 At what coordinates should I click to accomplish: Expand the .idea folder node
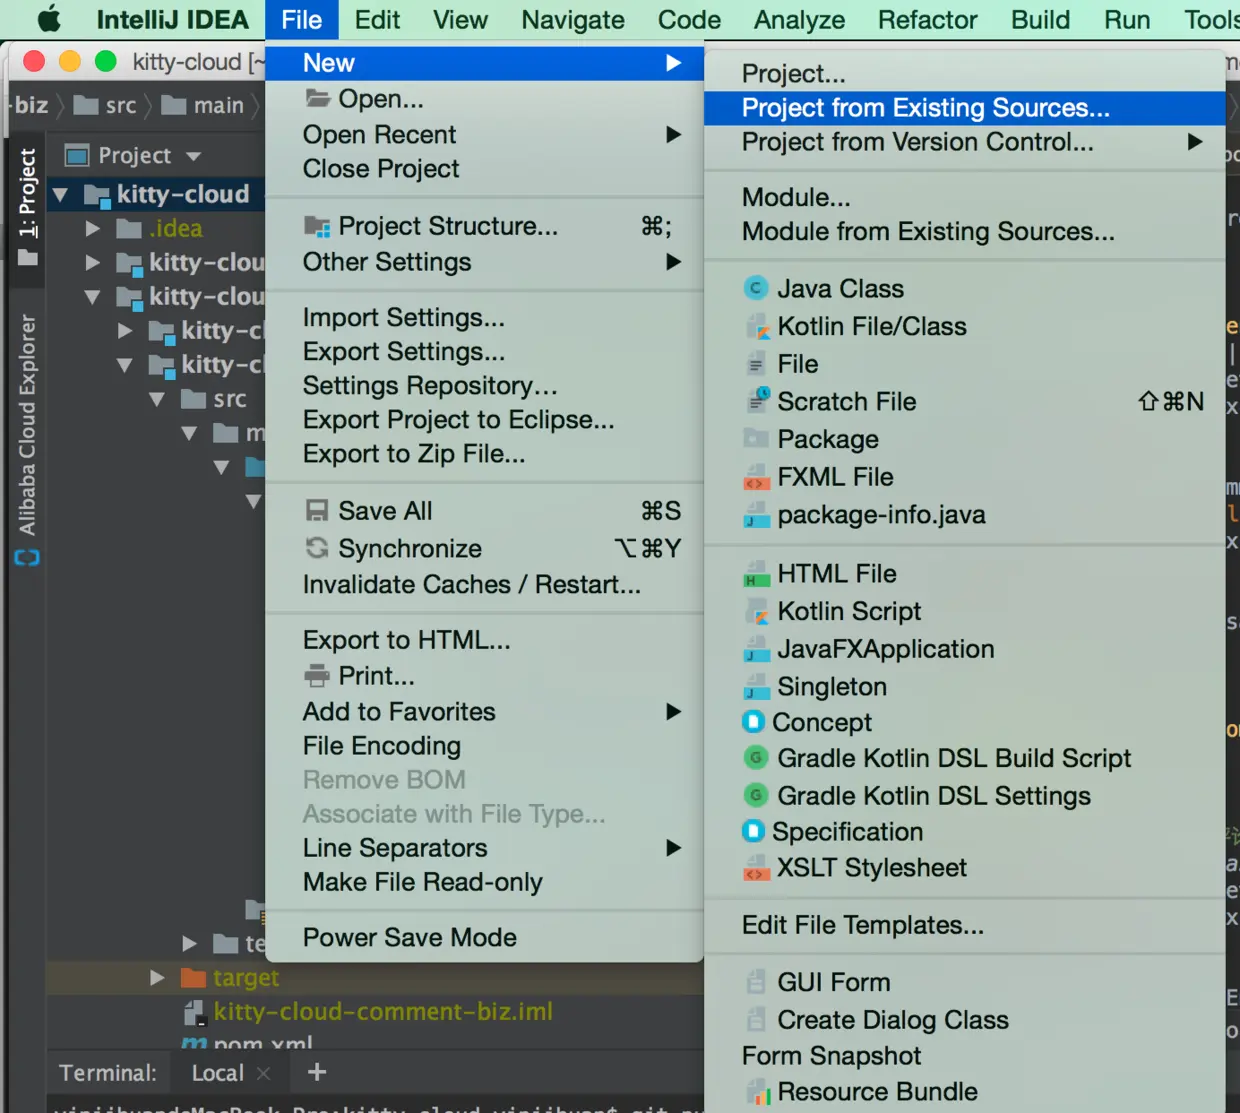click(x=92, y=228)
